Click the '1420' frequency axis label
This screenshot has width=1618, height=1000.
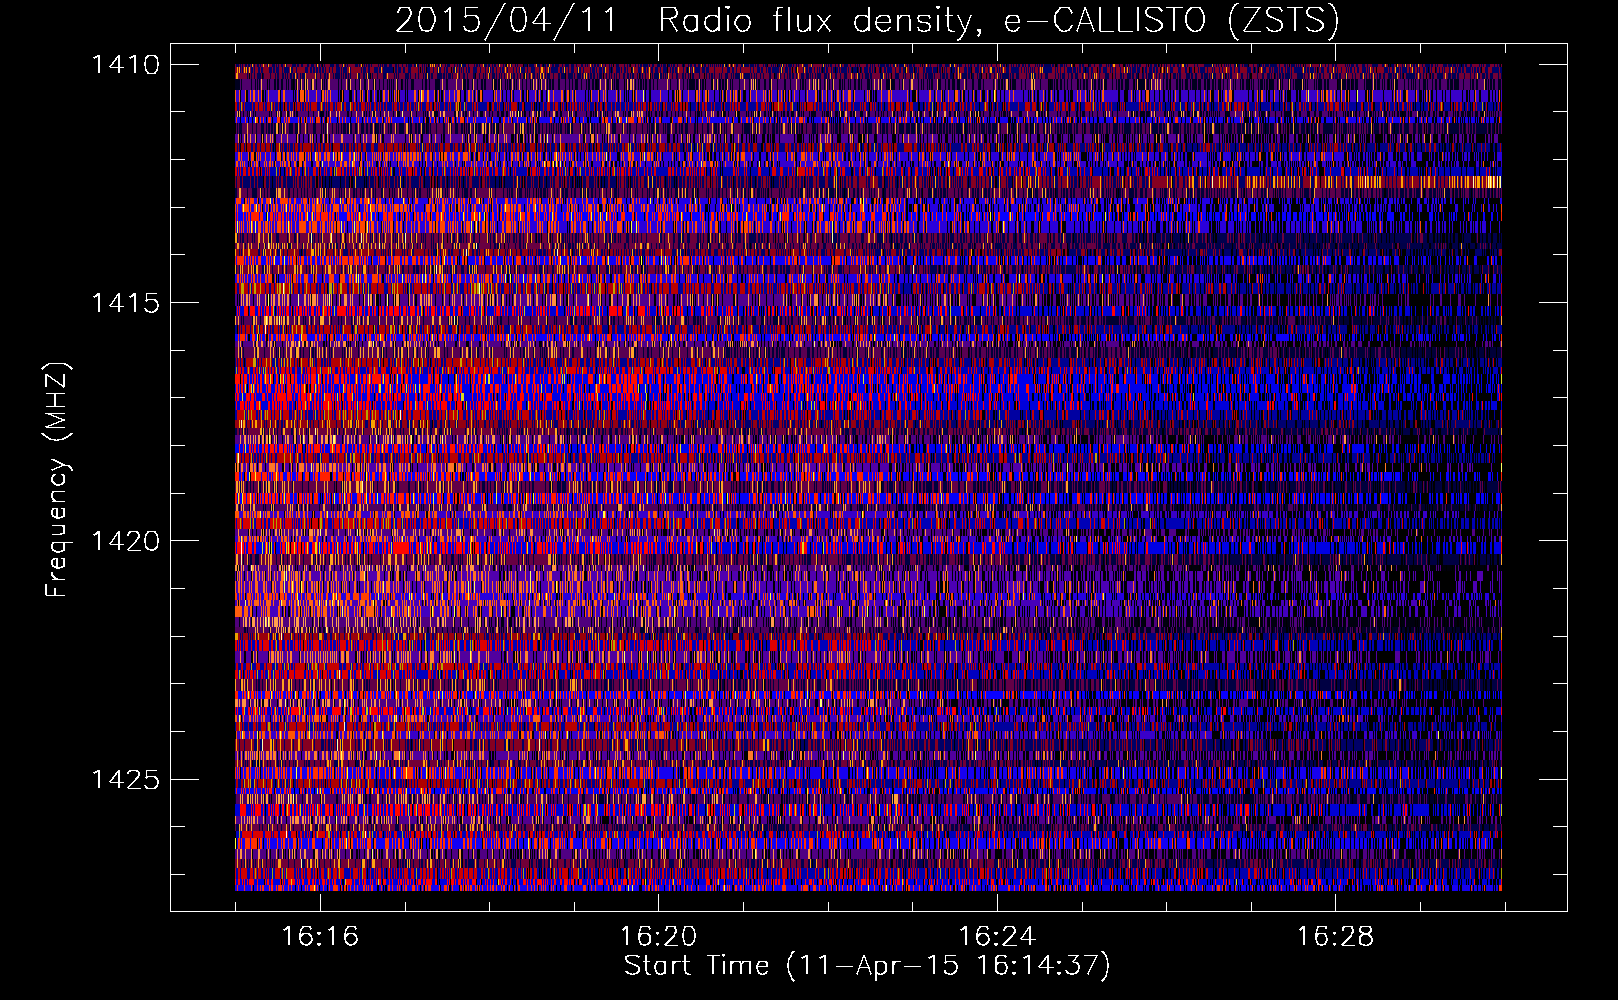[125, 541]
